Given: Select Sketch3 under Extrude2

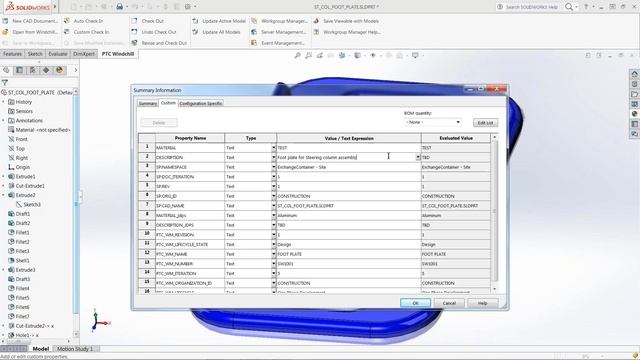Looking at the screenshot, I should (x=31, y=204).
